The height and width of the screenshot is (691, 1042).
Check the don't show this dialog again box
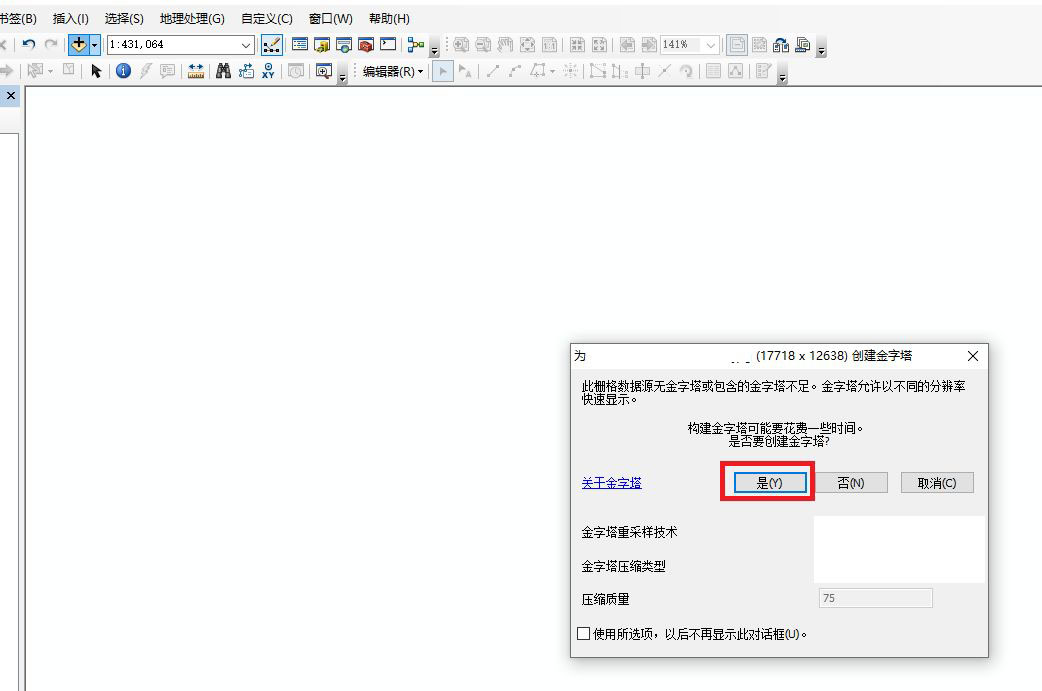[583, 633]
